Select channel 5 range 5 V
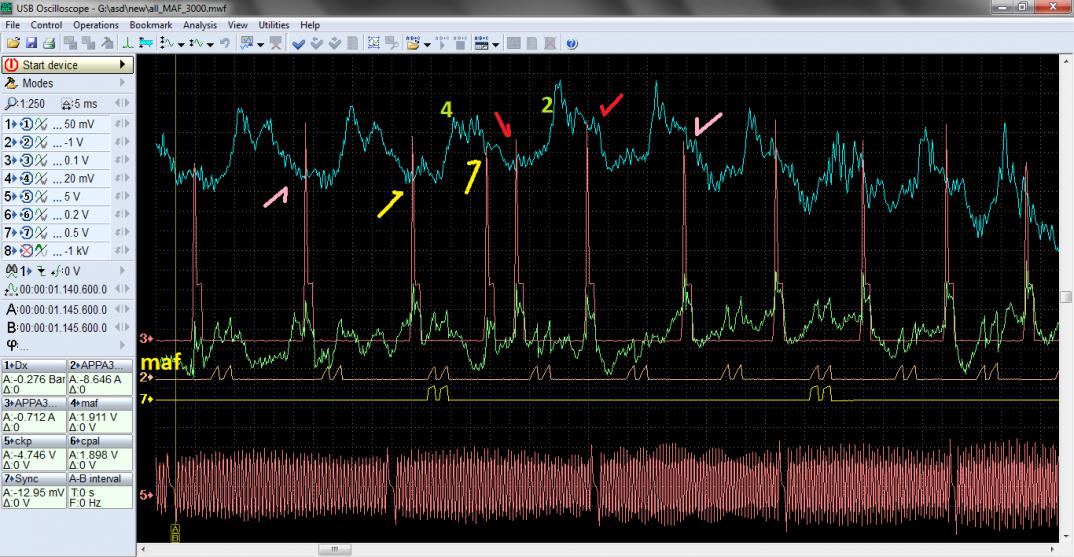Image resolution: width=1074 pixels, height=557 pixels. (73, 197)
